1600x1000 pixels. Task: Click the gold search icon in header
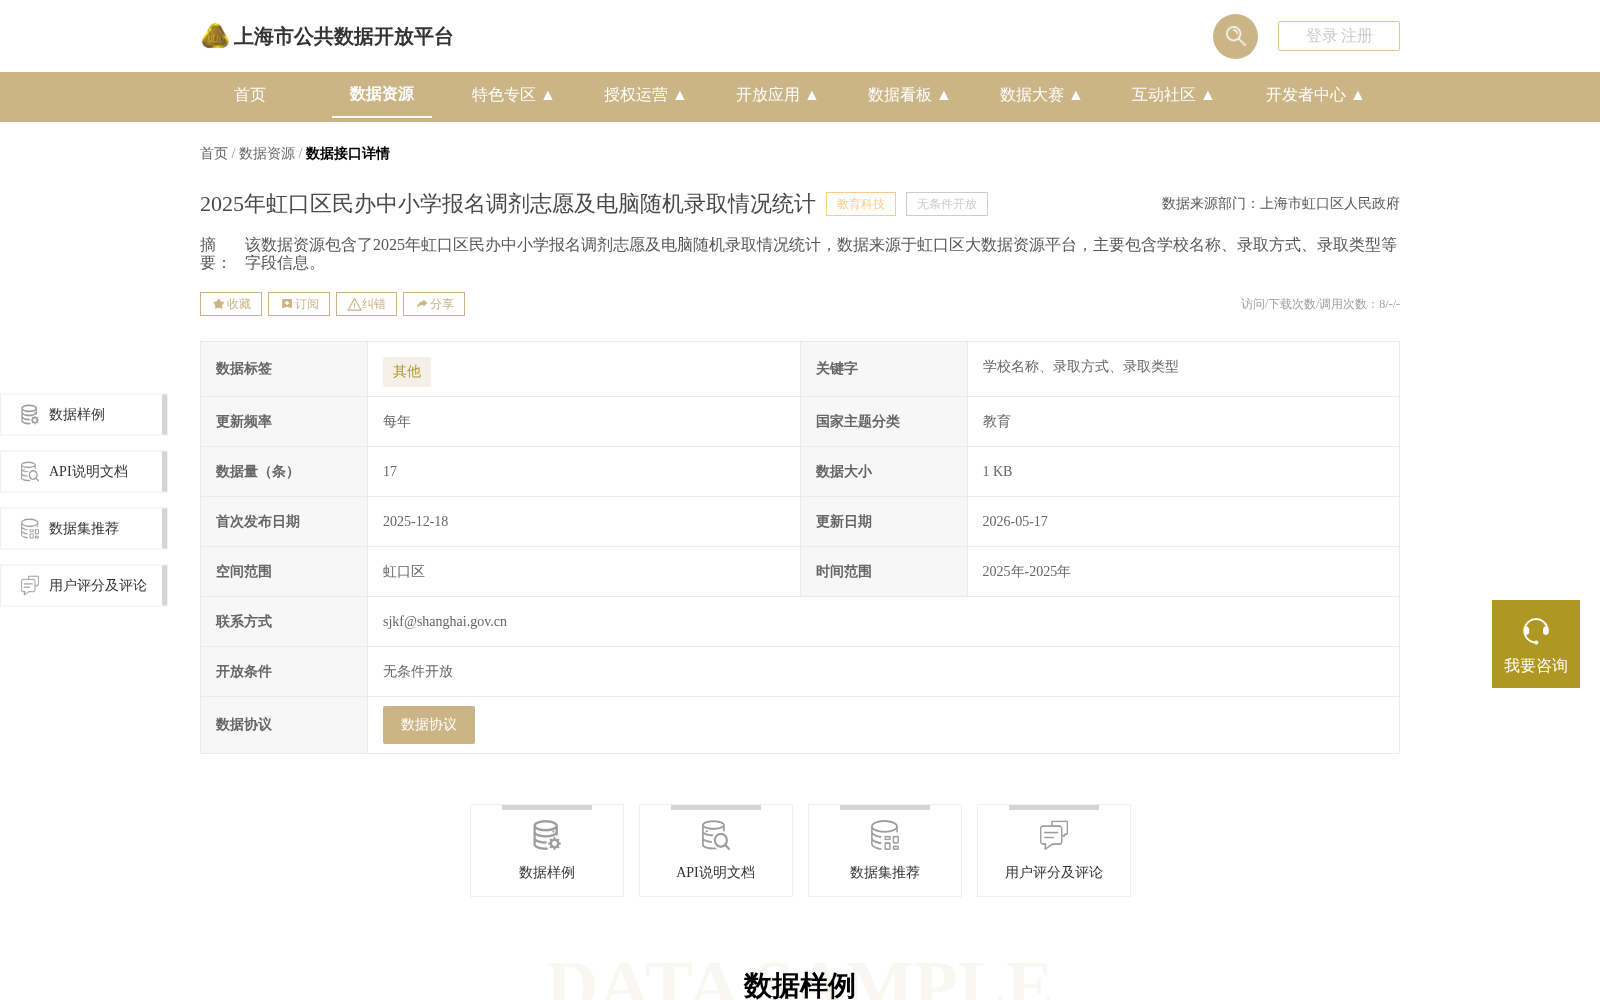[1235, 36]
